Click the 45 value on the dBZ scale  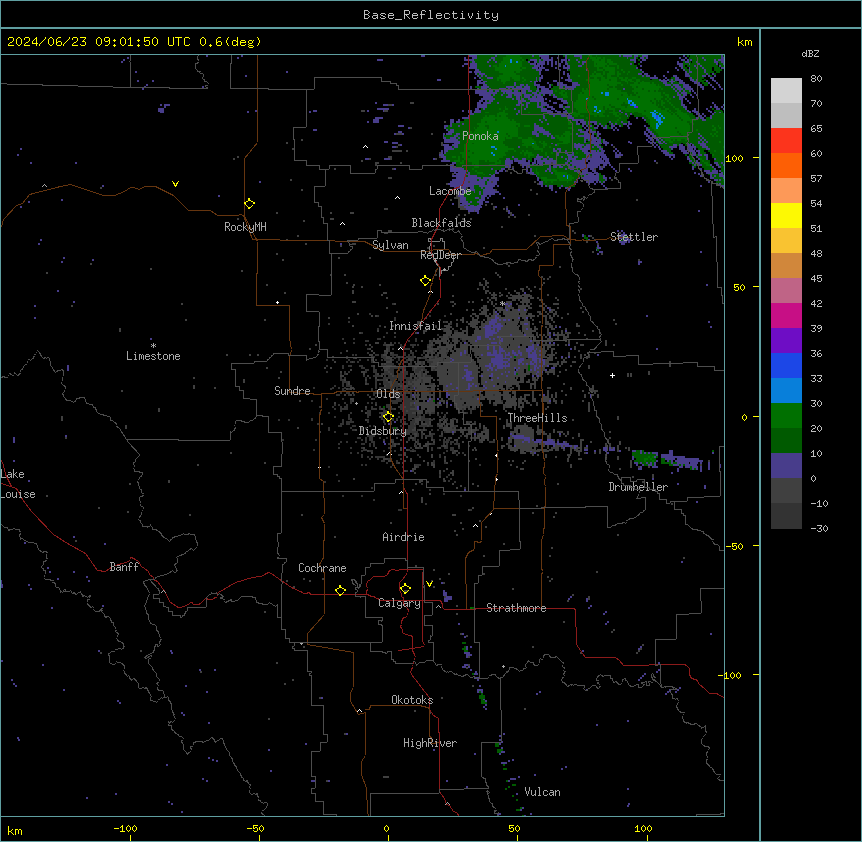coord(816,279)
